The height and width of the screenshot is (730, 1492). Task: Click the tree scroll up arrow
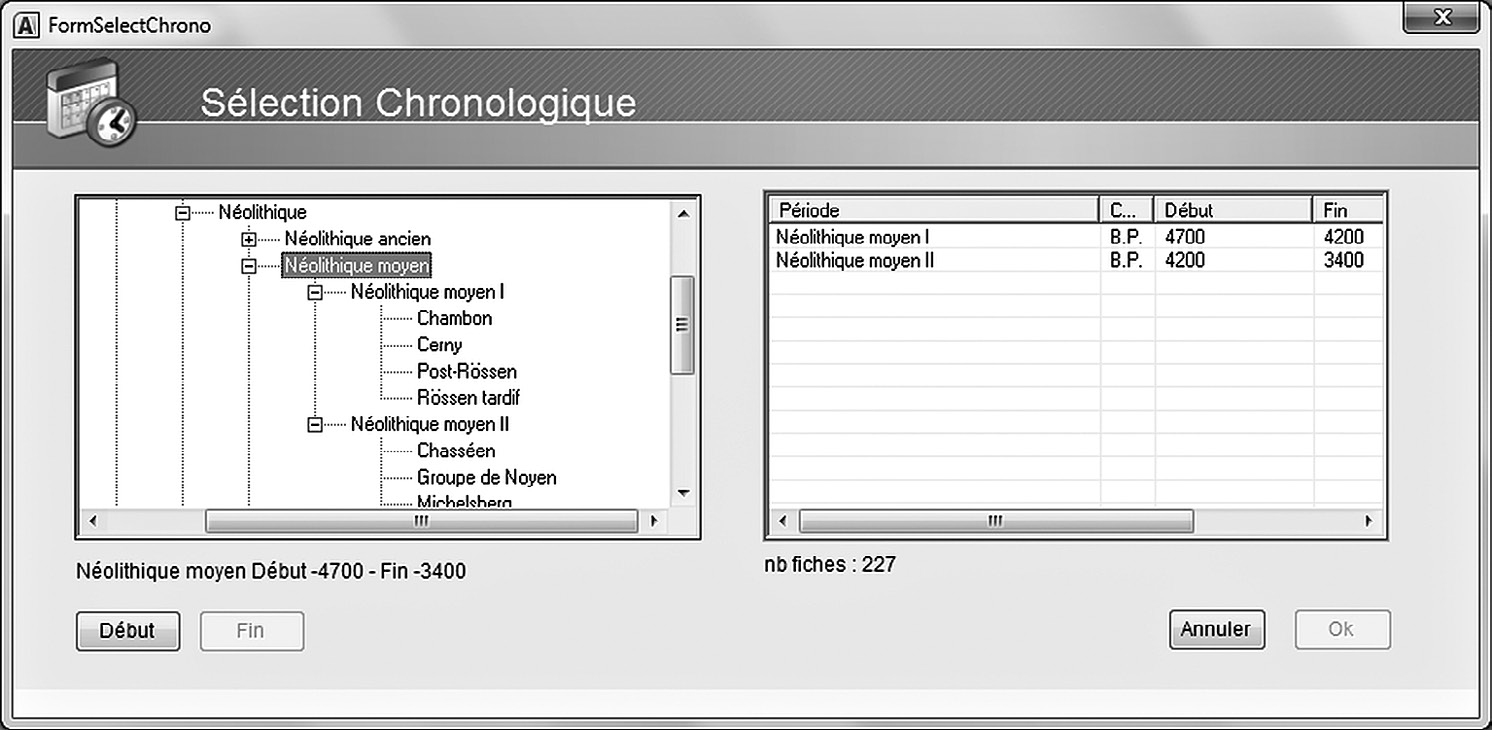[683, 212]
